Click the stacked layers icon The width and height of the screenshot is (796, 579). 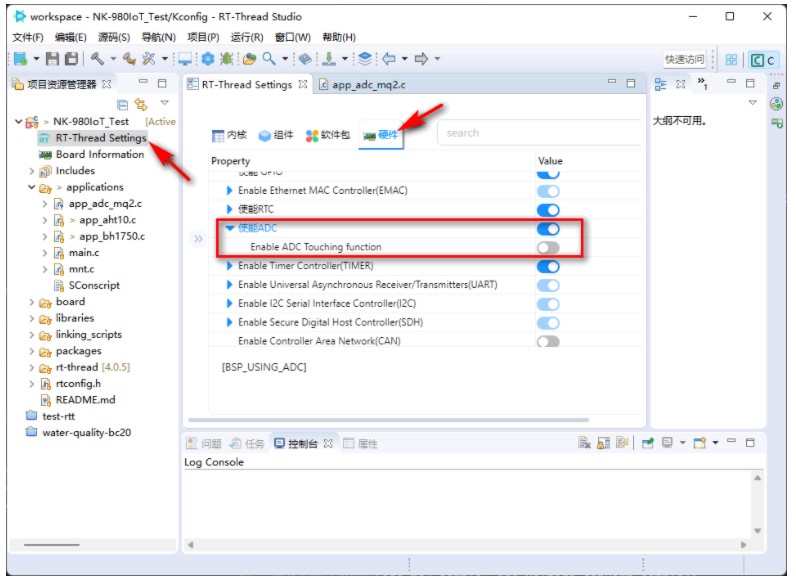coord(364,59)
